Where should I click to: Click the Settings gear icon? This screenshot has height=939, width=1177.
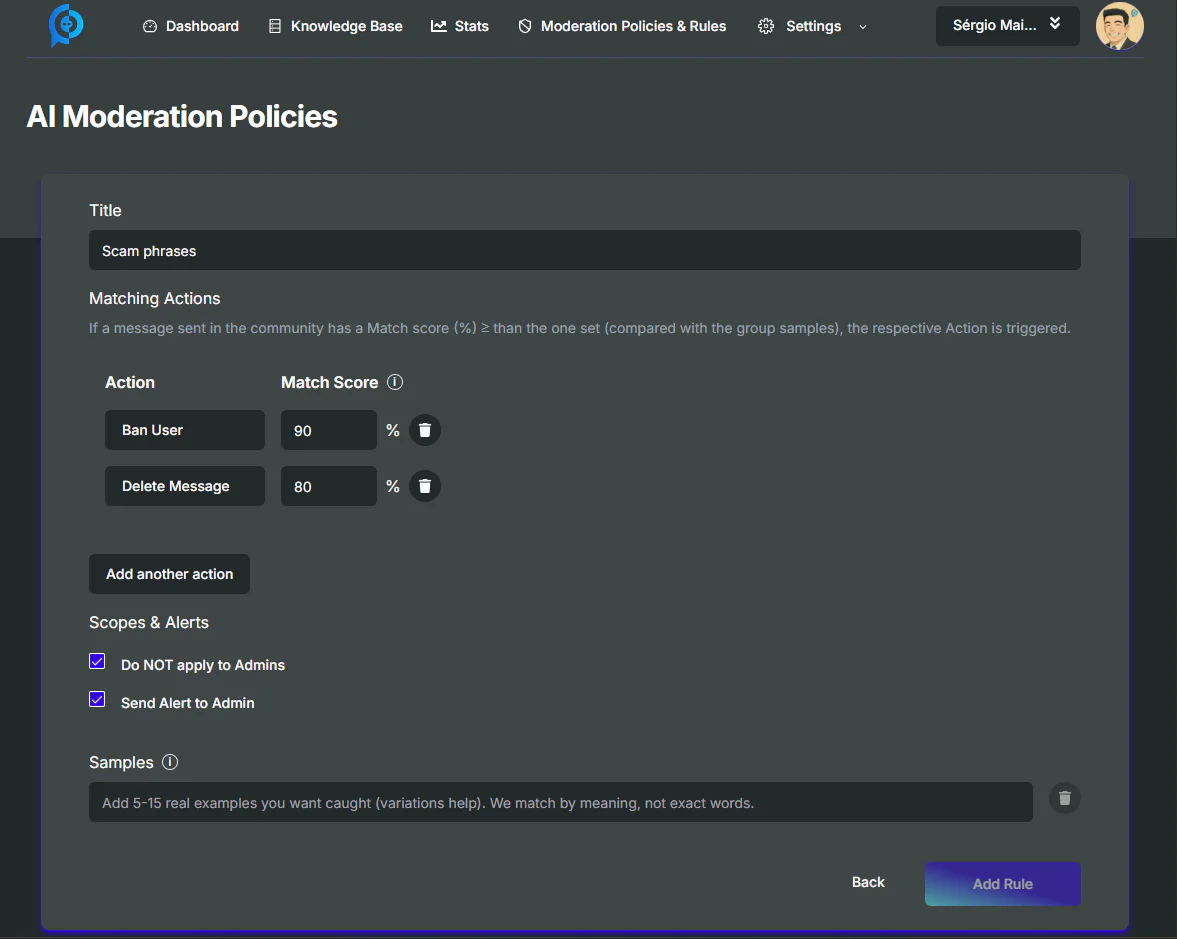(x=766, y=26)
